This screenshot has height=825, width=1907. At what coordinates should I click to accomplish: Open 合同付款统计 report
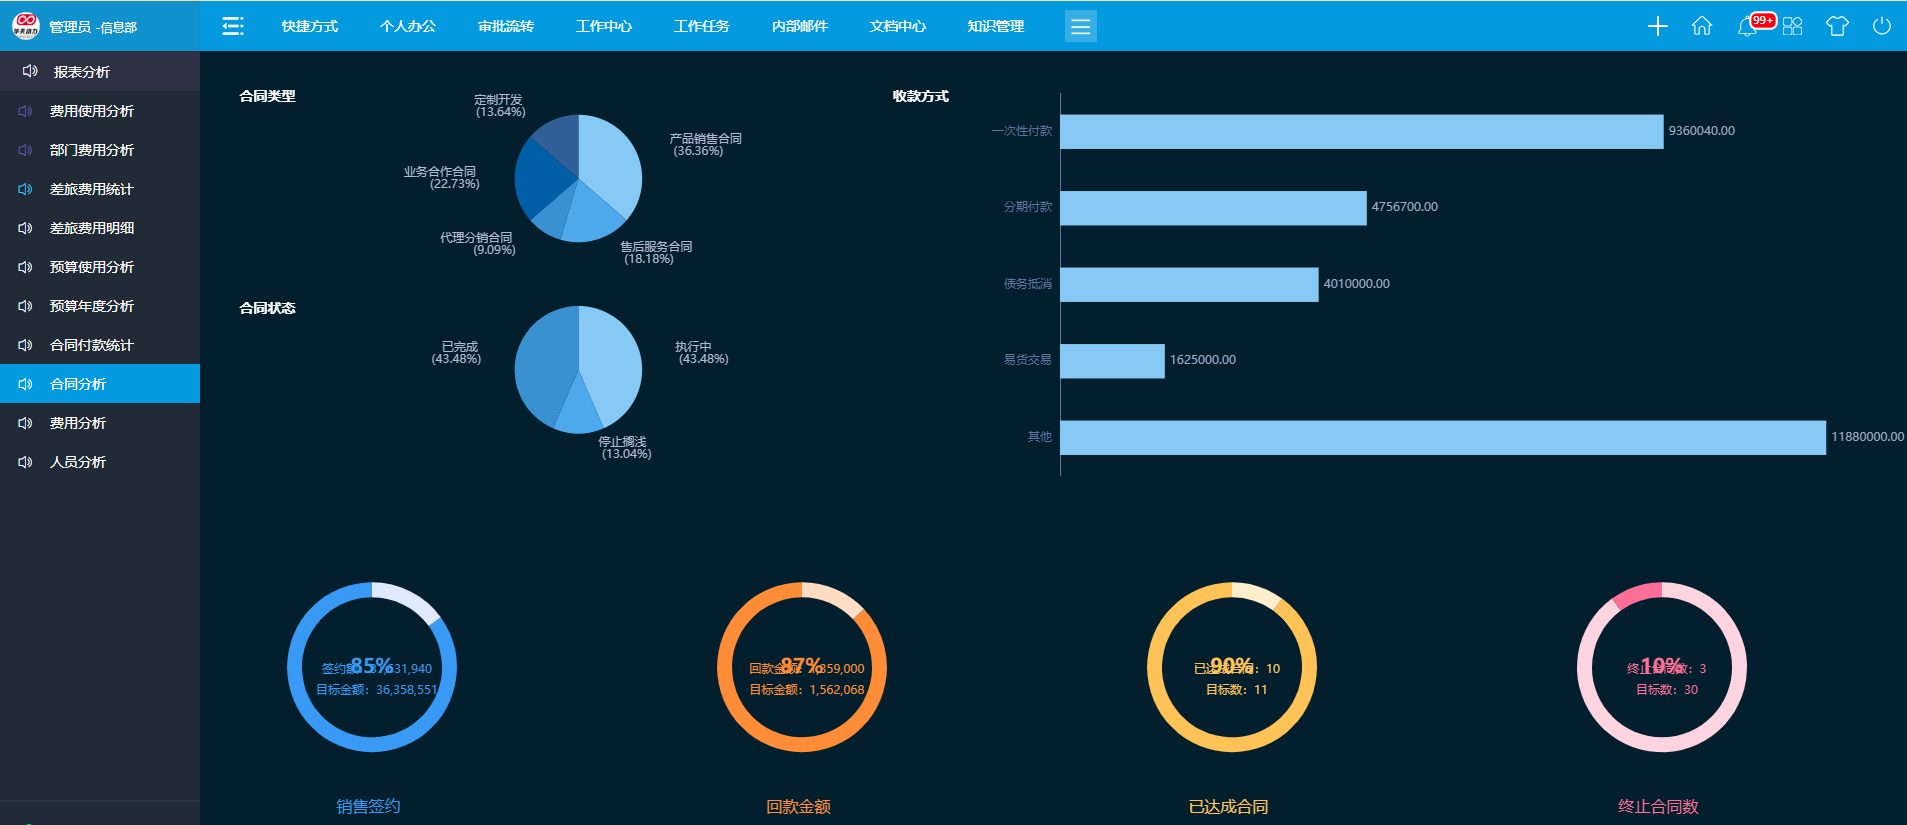[91, 345]
